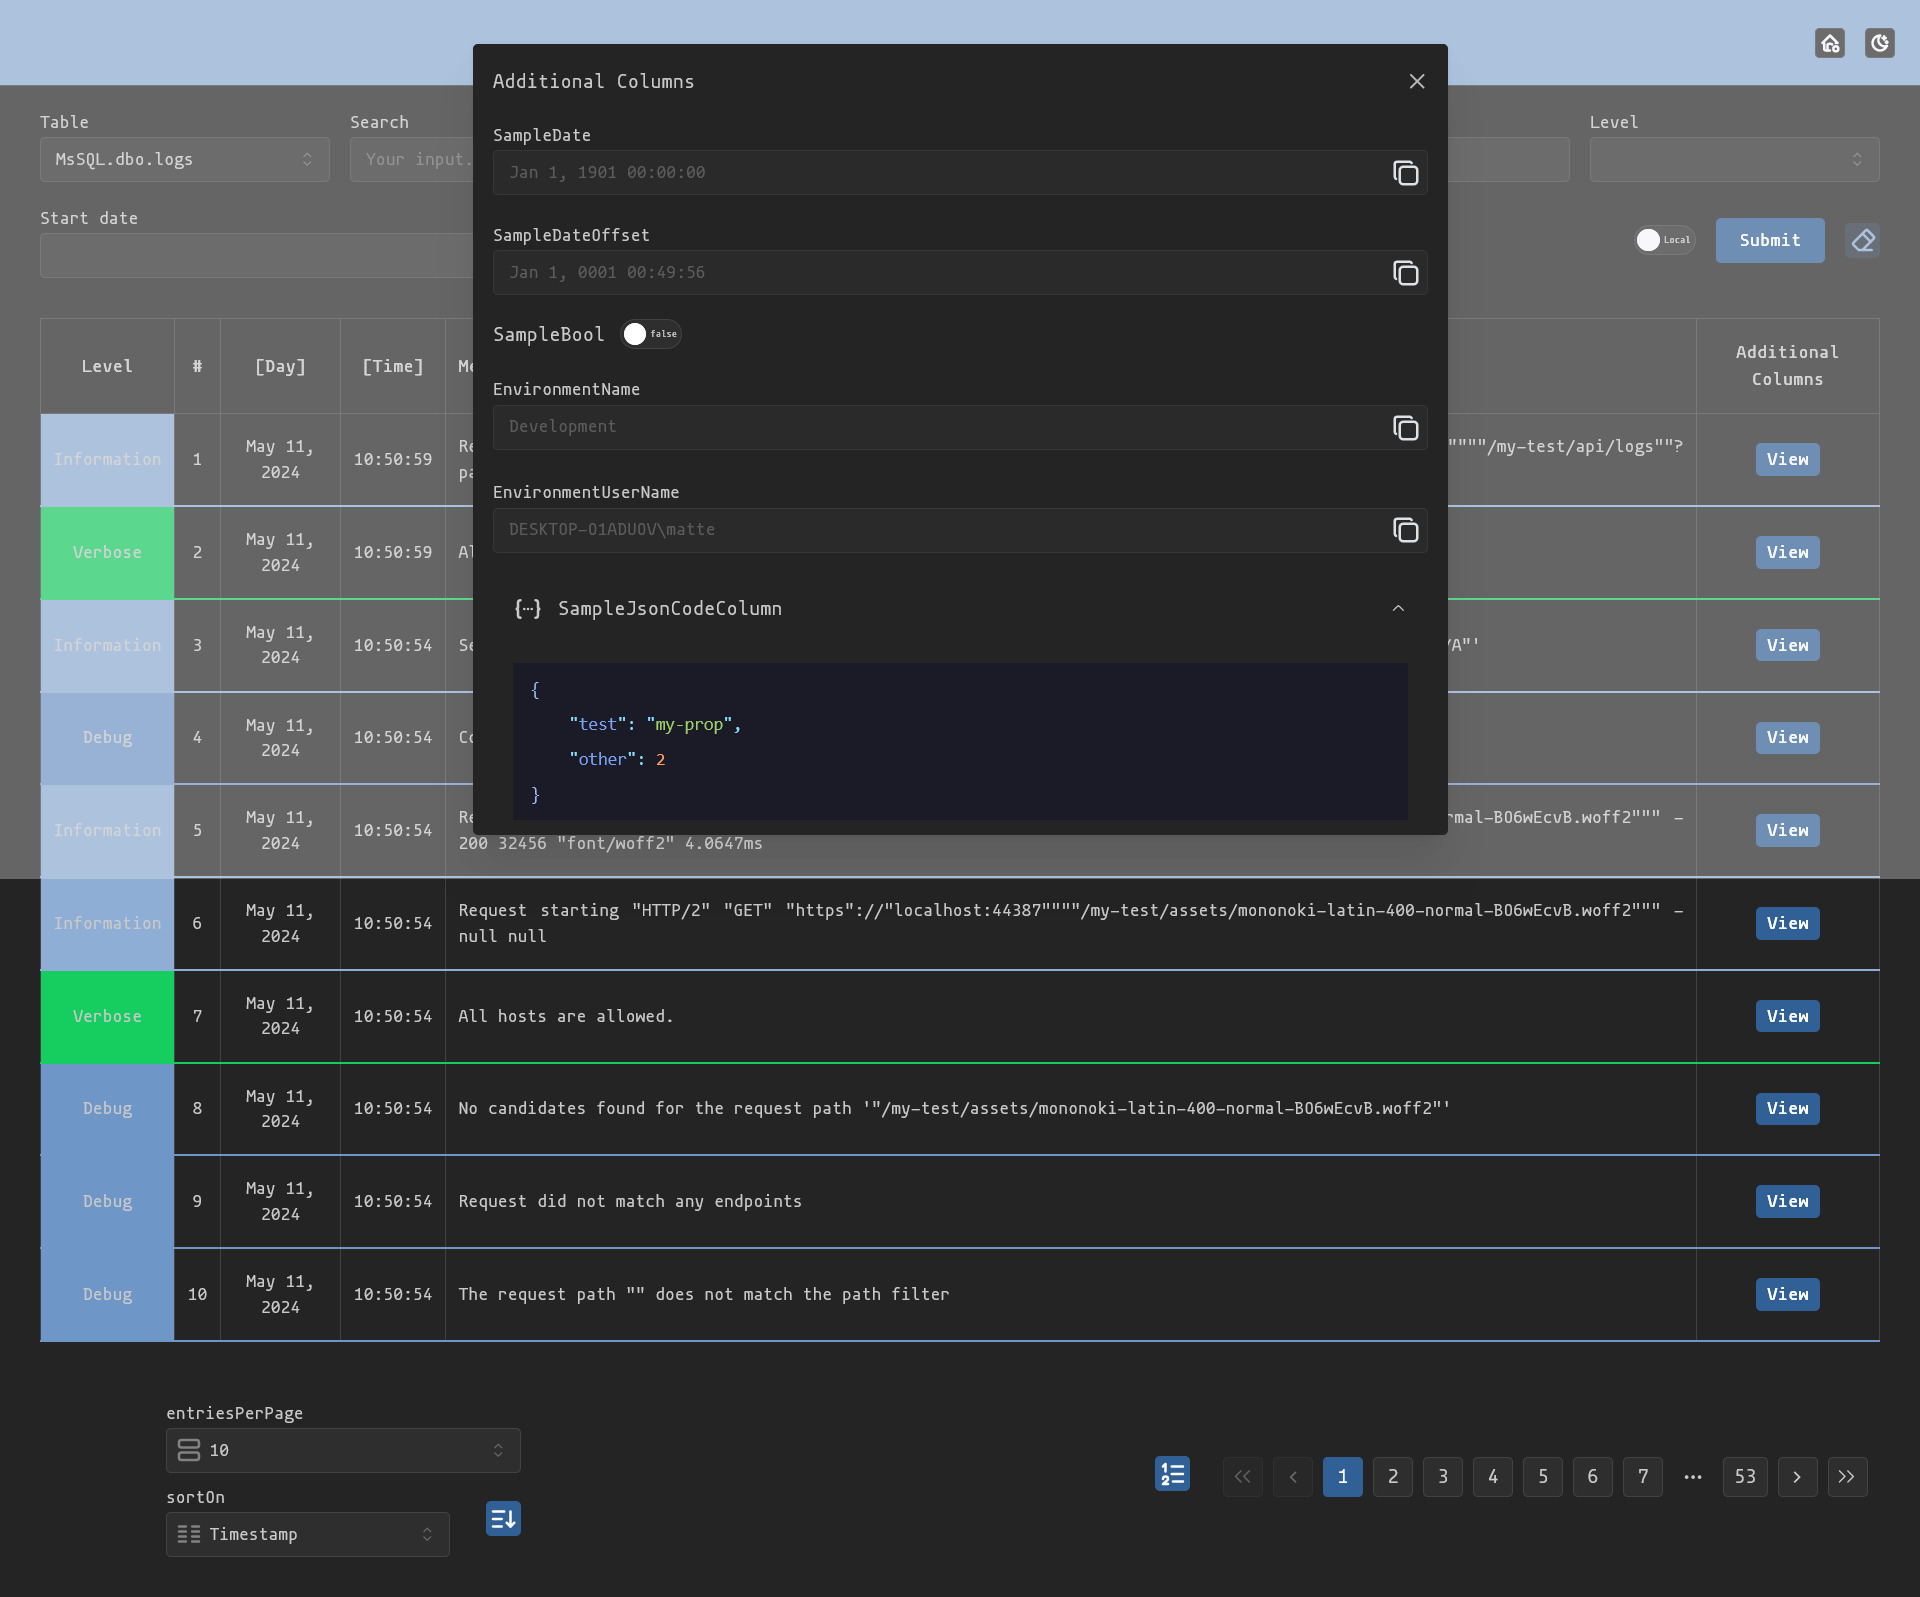This screenshot has width=1920, height=1597.
Task: Go to page 3 in pagination
Action: (1442, 1477)
